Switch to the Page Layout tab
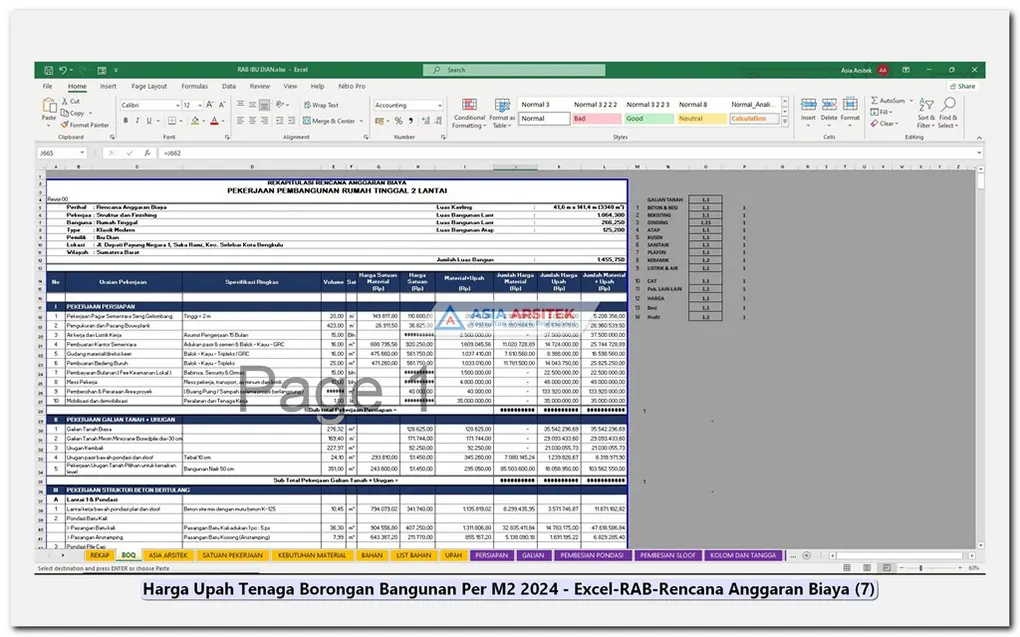The width and height of the screenshot is (1020, 637). click(149, 87)
